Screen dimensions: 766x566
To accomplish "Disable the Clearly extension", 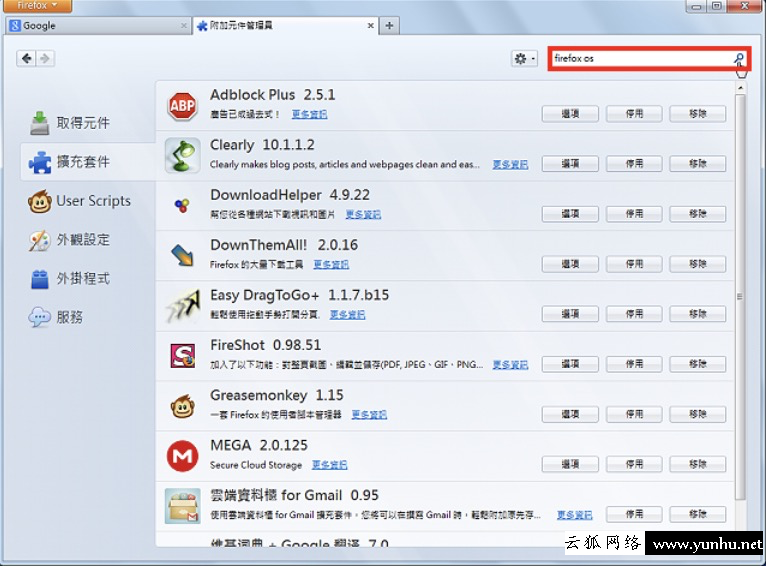I will pos(634,164).
